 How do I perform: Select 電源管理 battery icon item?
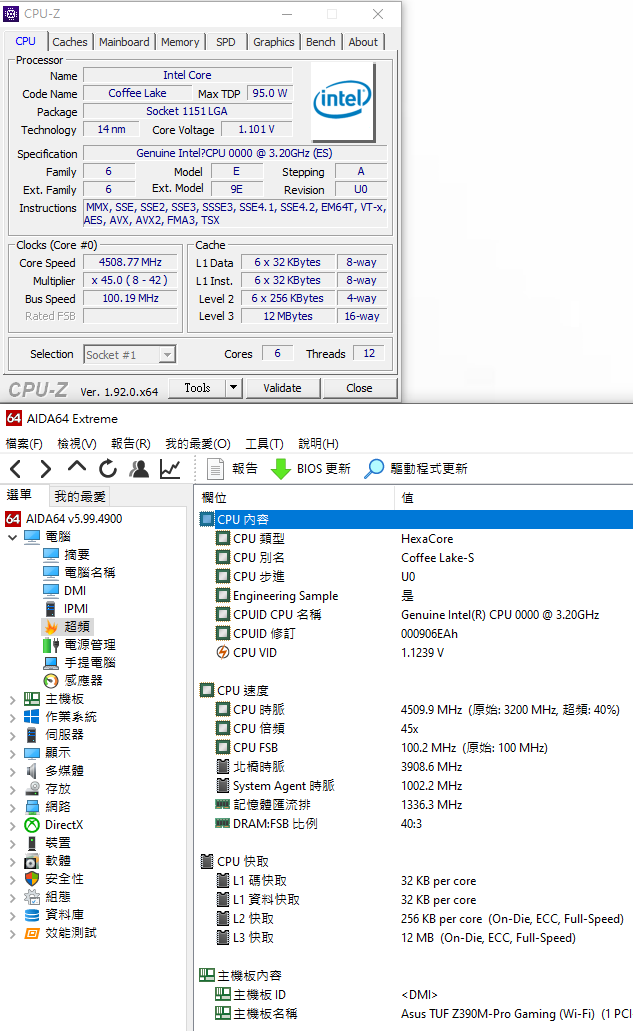tap(79, 645)
